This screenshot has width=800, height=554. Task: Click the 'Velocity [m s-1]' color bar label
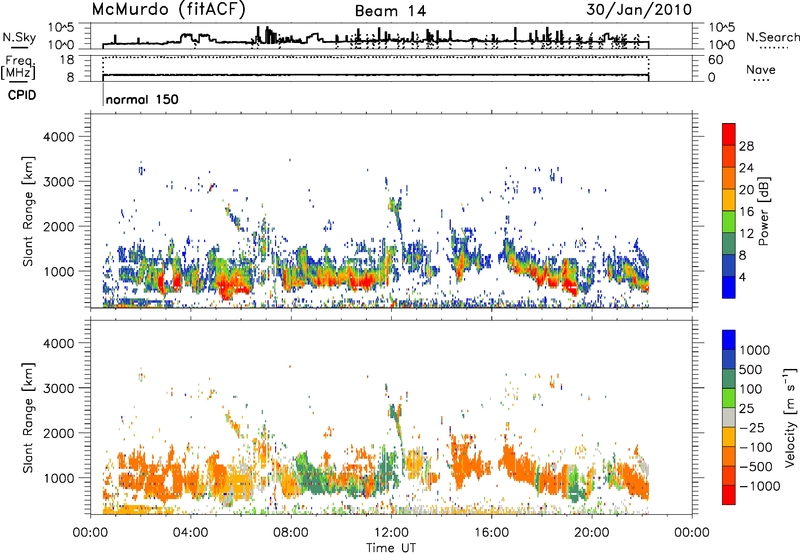point(790,417)
